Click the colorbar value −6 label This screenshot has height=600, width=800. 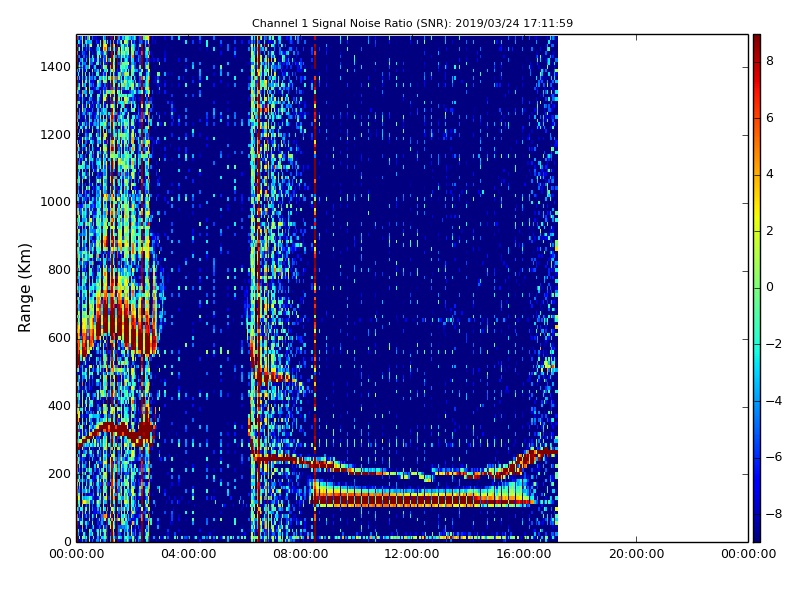coord(774,457)
